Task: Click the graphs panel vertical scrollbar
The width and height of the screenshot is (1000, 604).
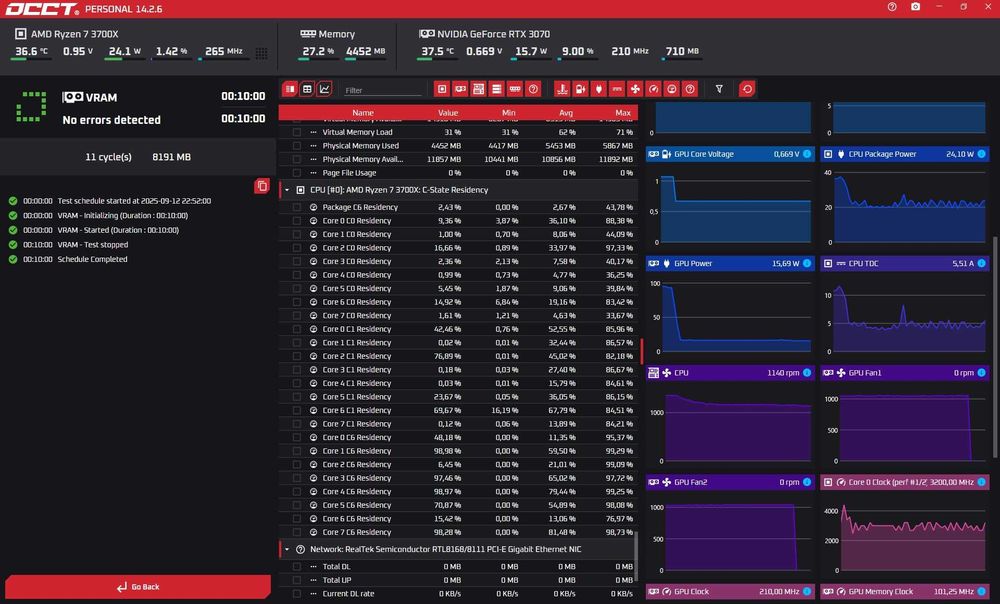Action: click(x=996, y=348)
